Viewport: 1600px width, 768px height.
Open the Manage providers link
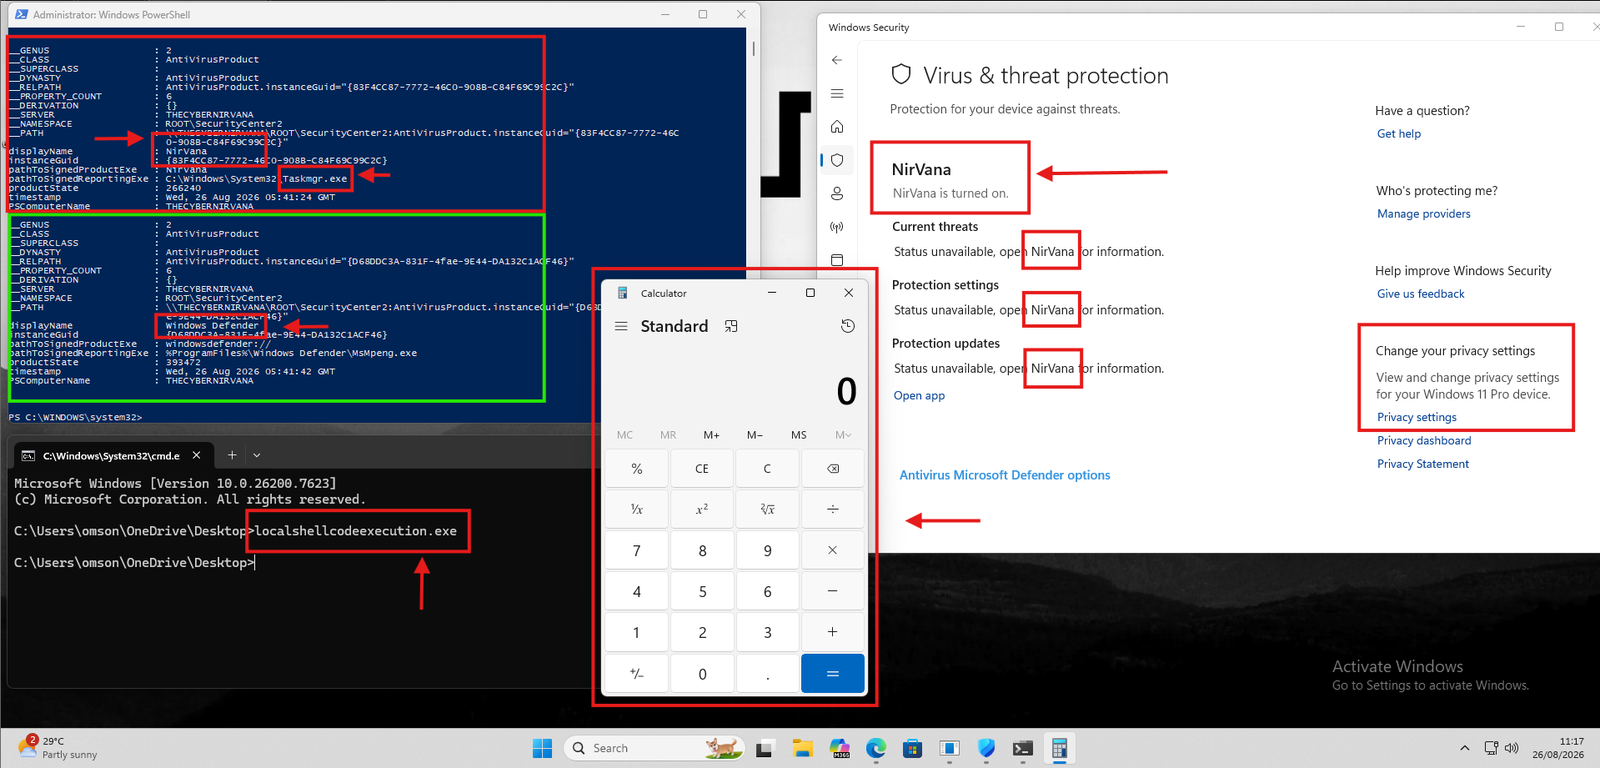[1423, 214]
